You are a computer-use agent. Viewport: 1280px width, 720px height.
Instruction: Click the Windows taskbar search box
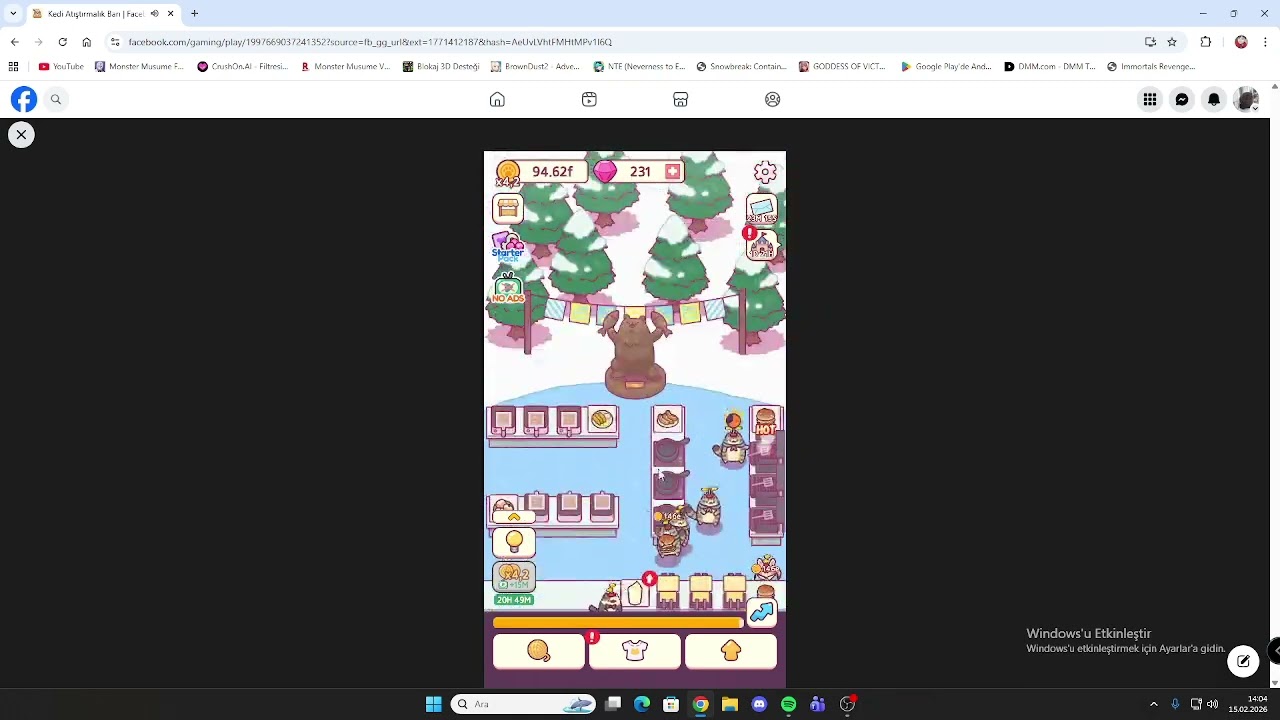click(525, 704)
